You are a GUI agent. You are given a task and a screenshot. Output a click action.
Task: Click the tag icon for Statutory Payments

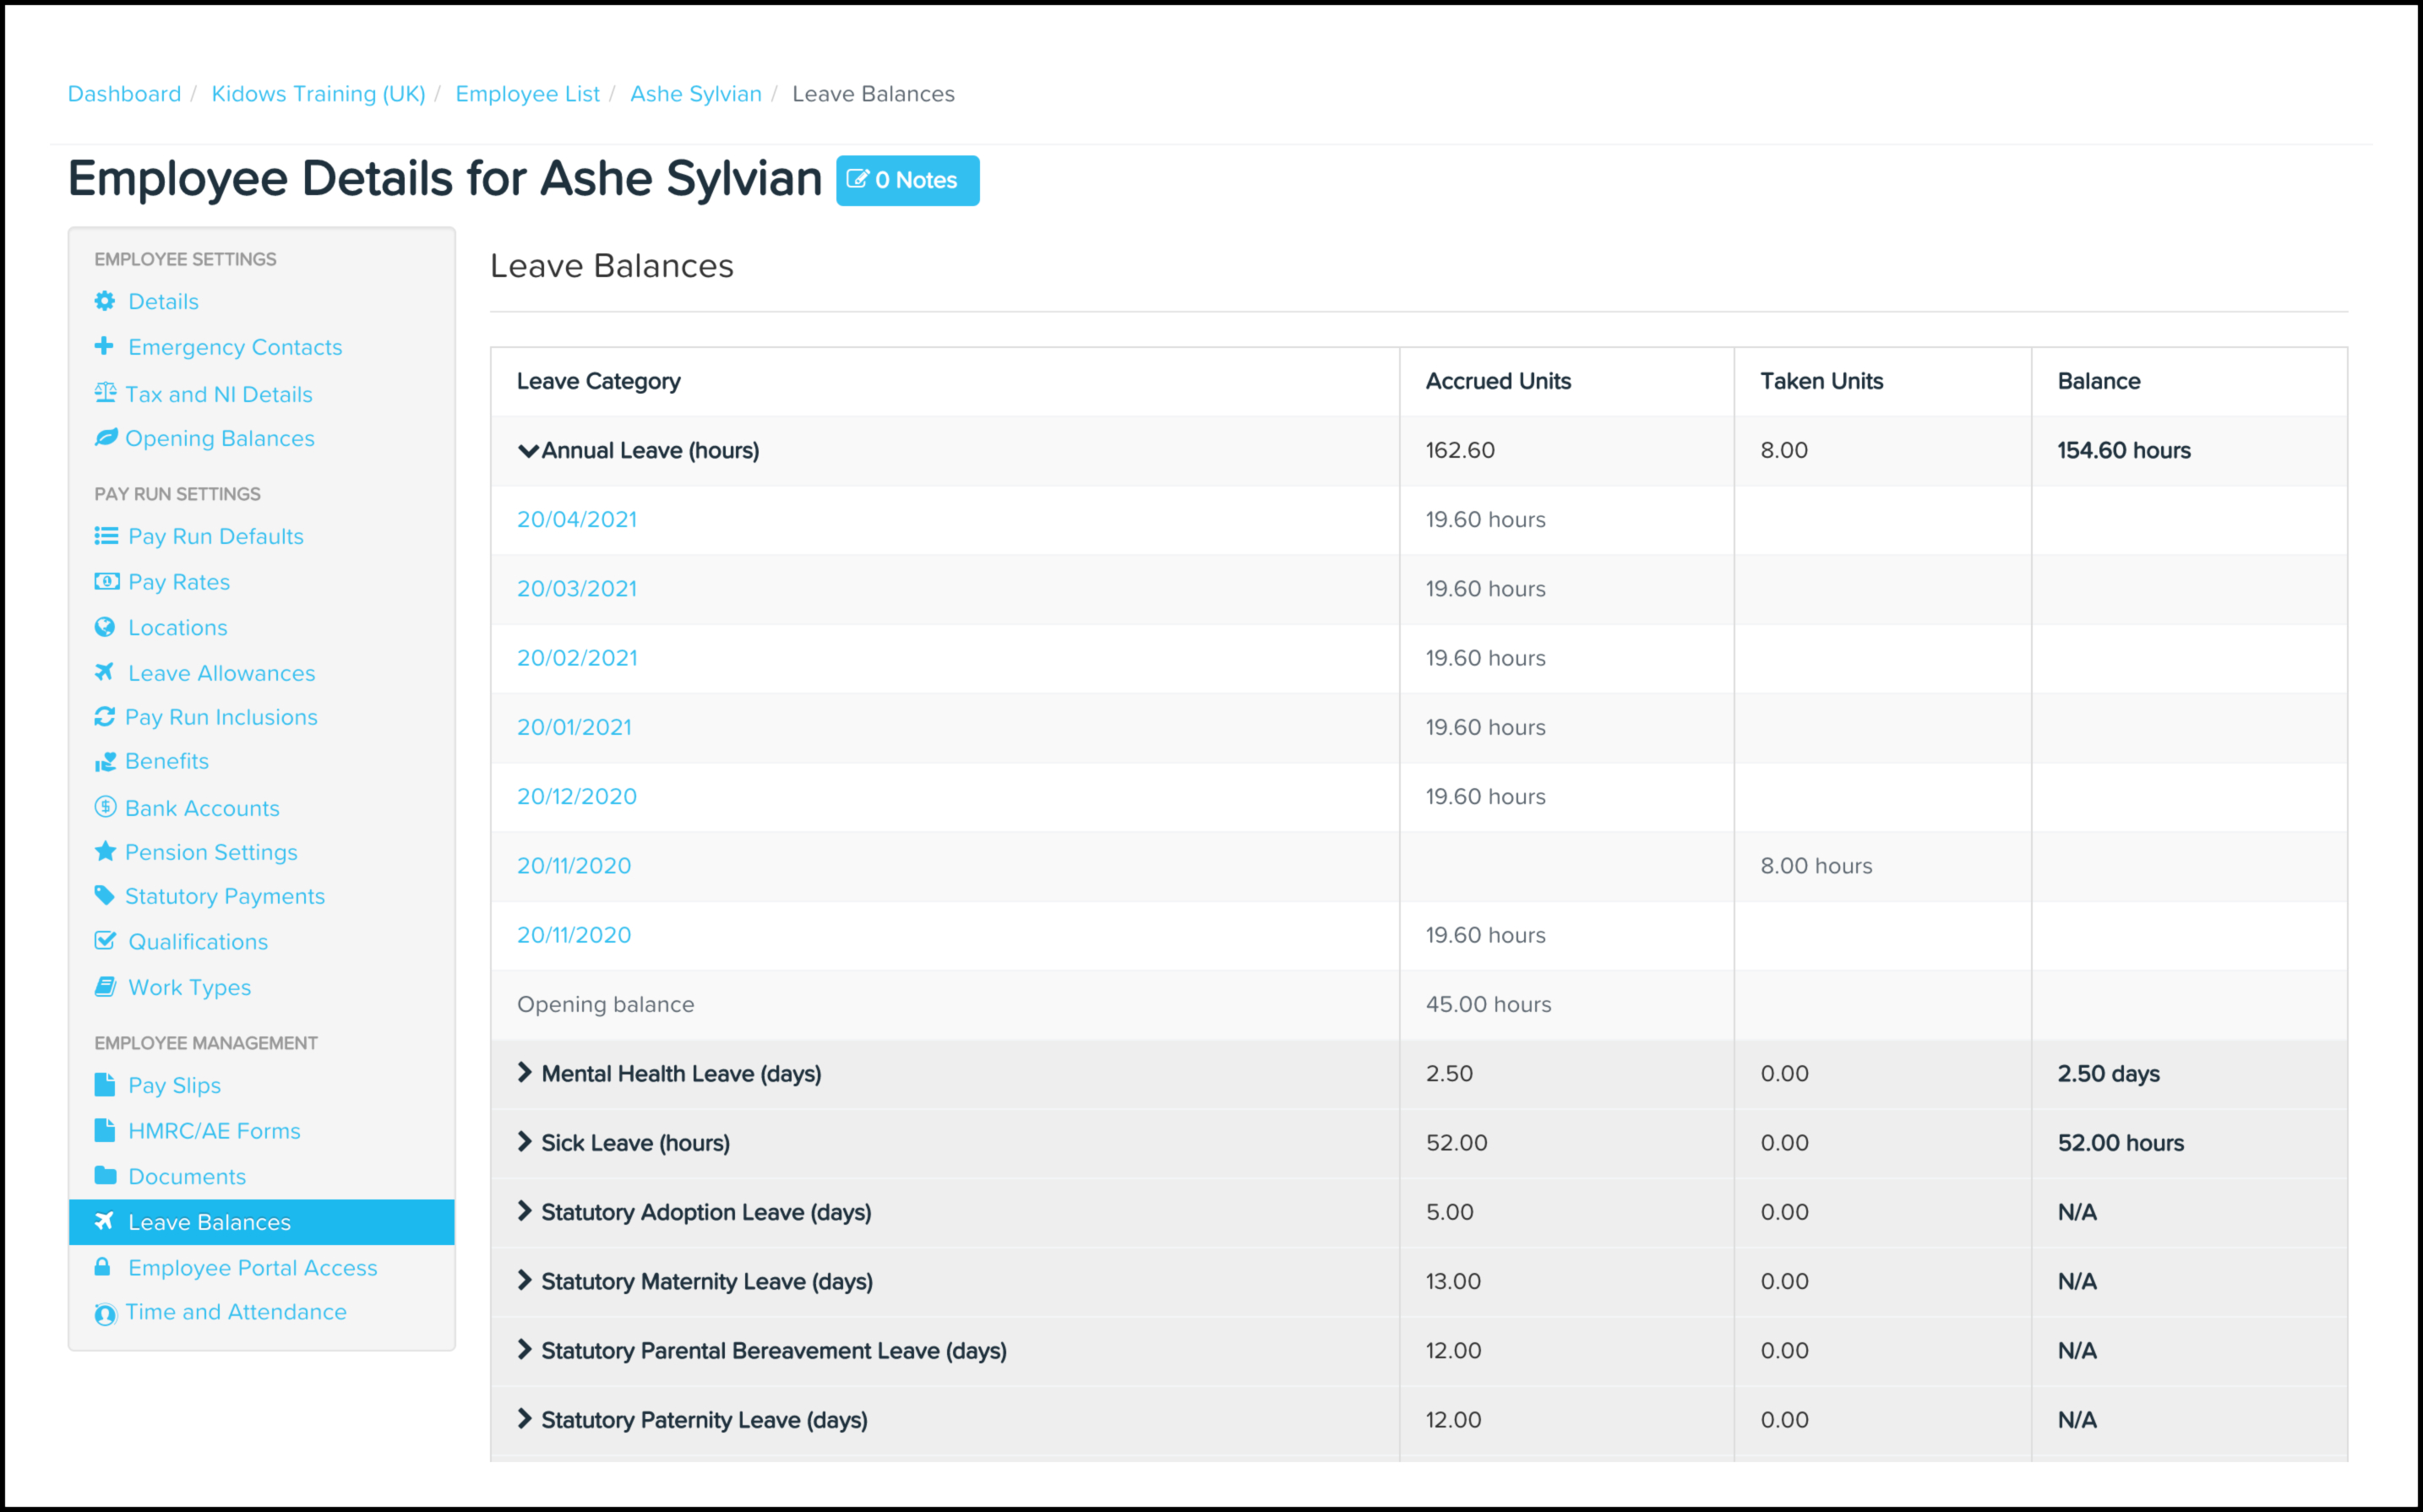click(x=104, y=895)
